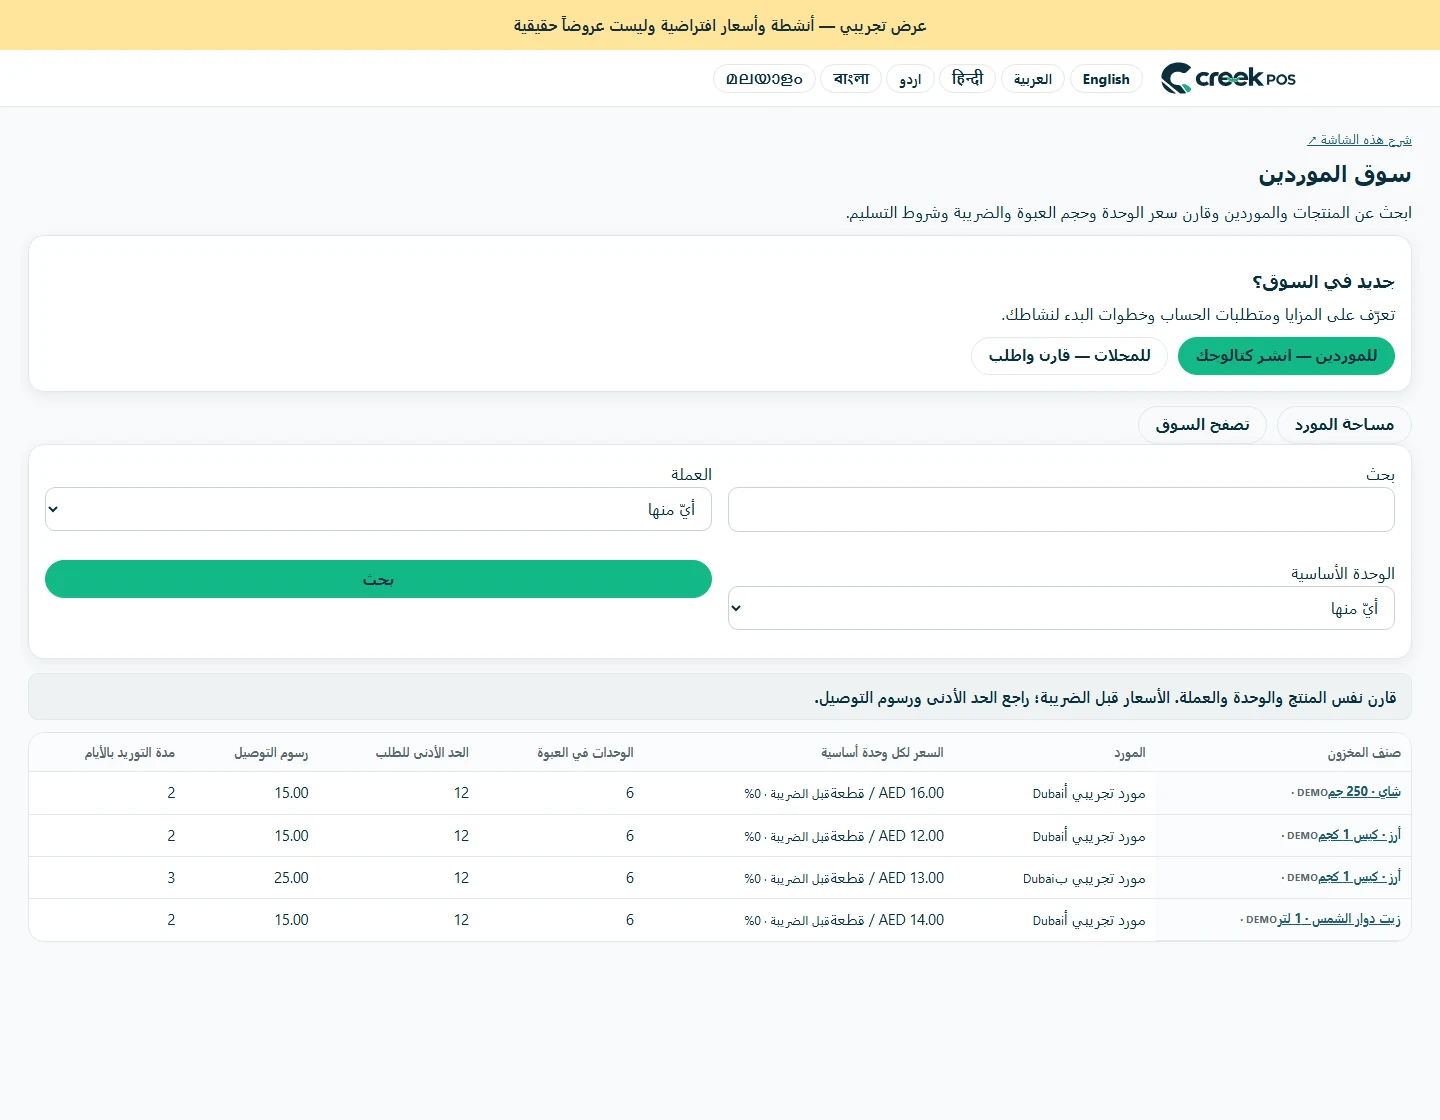1440x1120 pixels.
Task: Click the green بحث search button
Action: point(378,579)
